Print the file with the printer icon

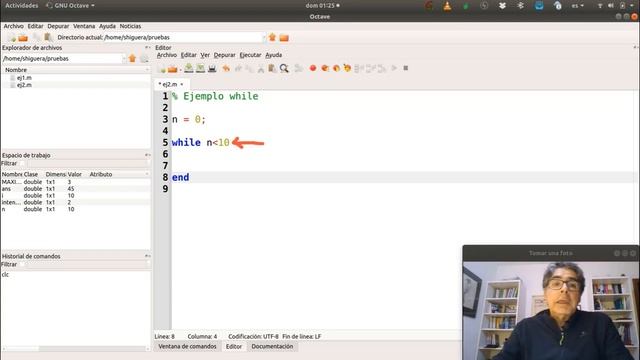pos(212,69)
